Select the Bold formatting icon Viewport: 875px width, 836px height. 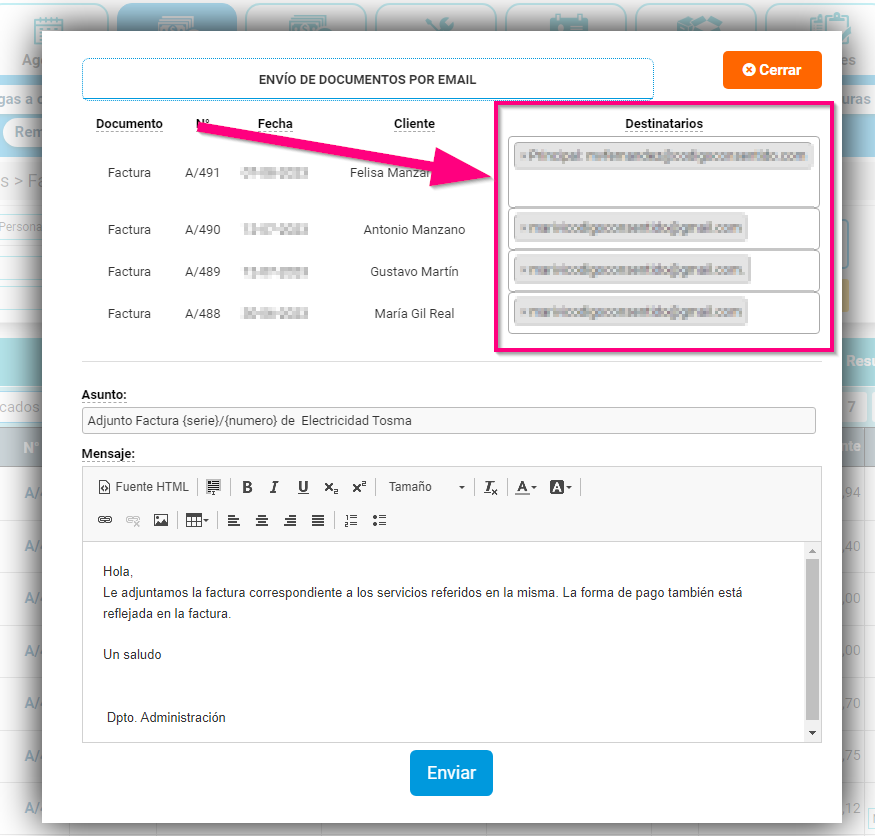[x=247, y=487]
